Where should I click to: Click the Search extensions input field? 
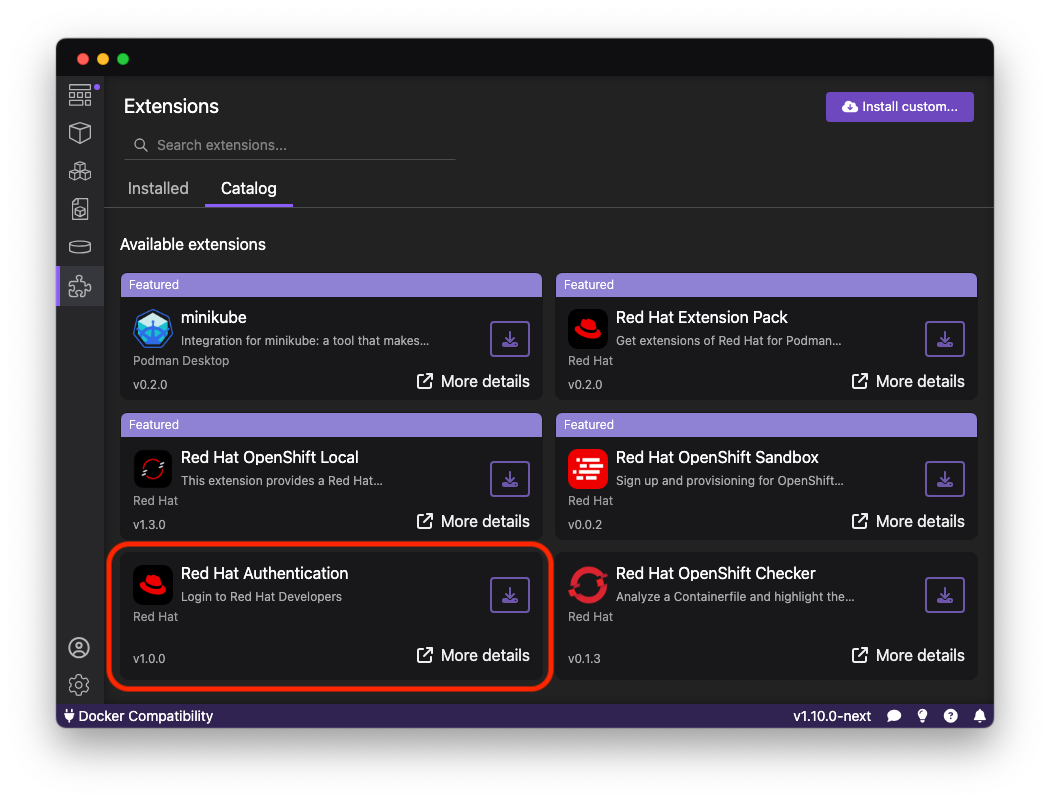click(x=290, y=145)
